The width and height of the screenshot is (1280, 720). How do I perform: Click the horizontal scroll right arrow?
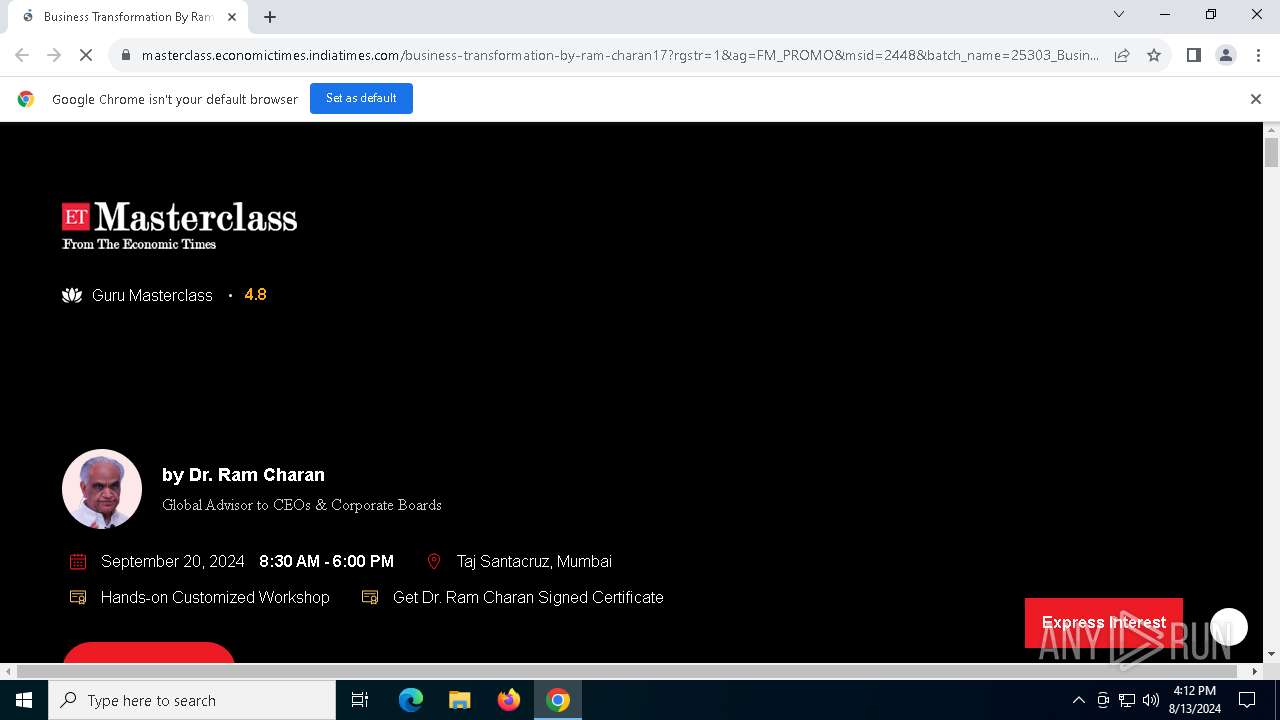tap(1255, 671)
